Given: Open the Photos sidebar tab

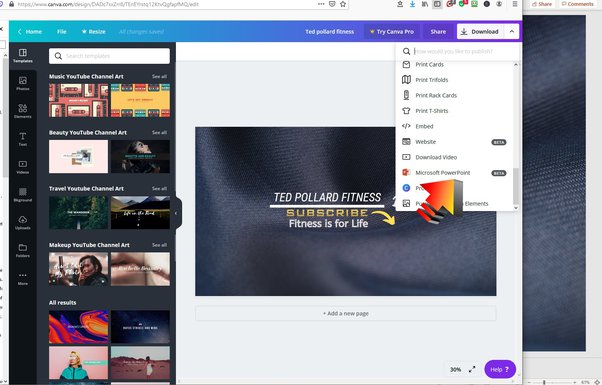Looking at the screenshot, I should coord(23,83).
